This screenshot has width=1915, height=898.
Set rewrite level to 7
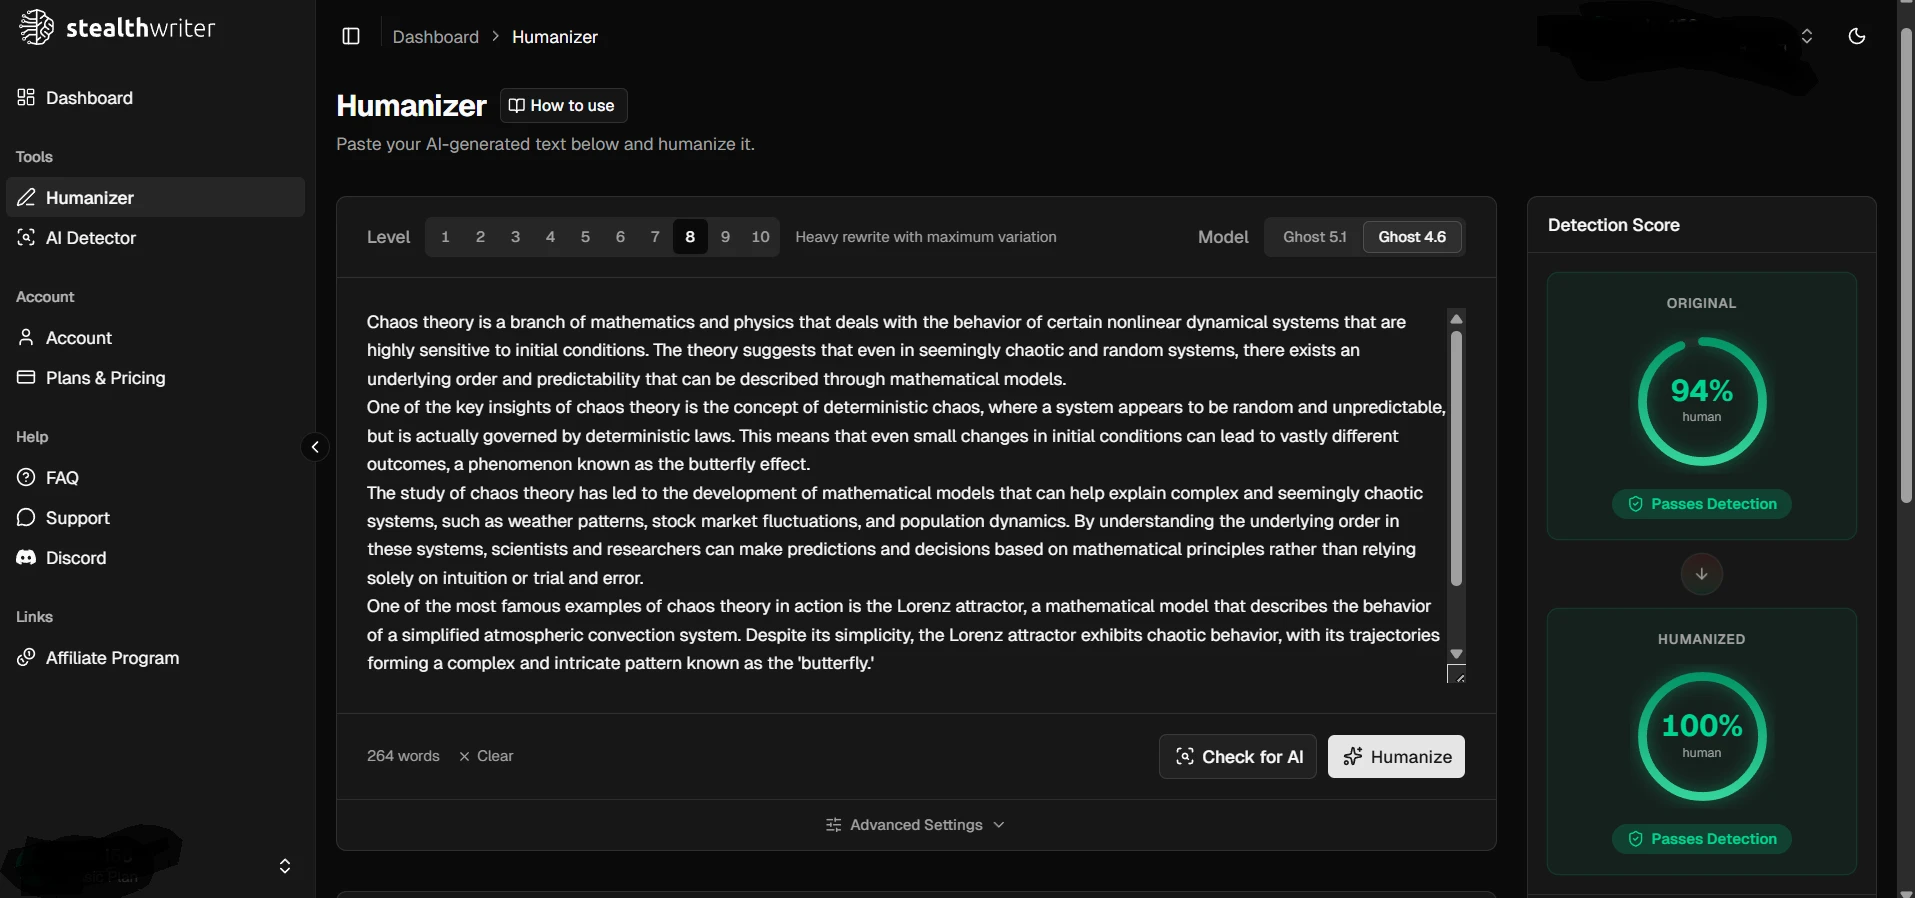(655, 237)
